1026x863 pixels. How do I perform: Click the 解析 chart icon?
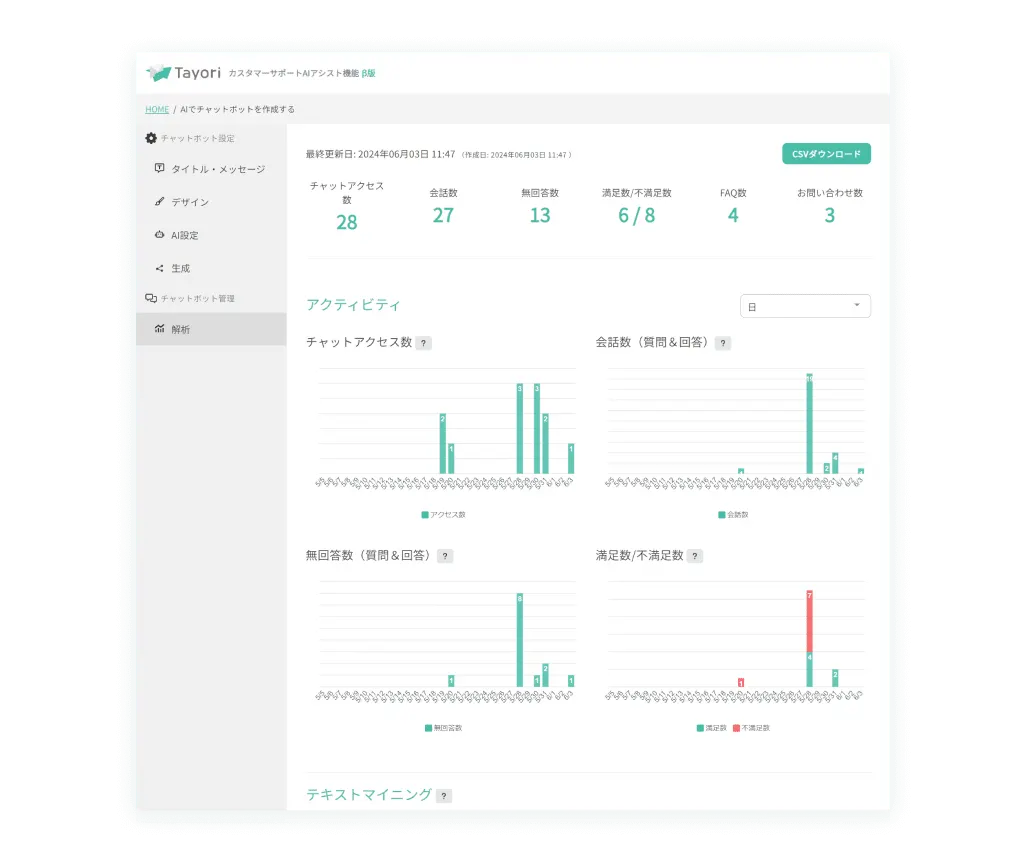(159, 329)
